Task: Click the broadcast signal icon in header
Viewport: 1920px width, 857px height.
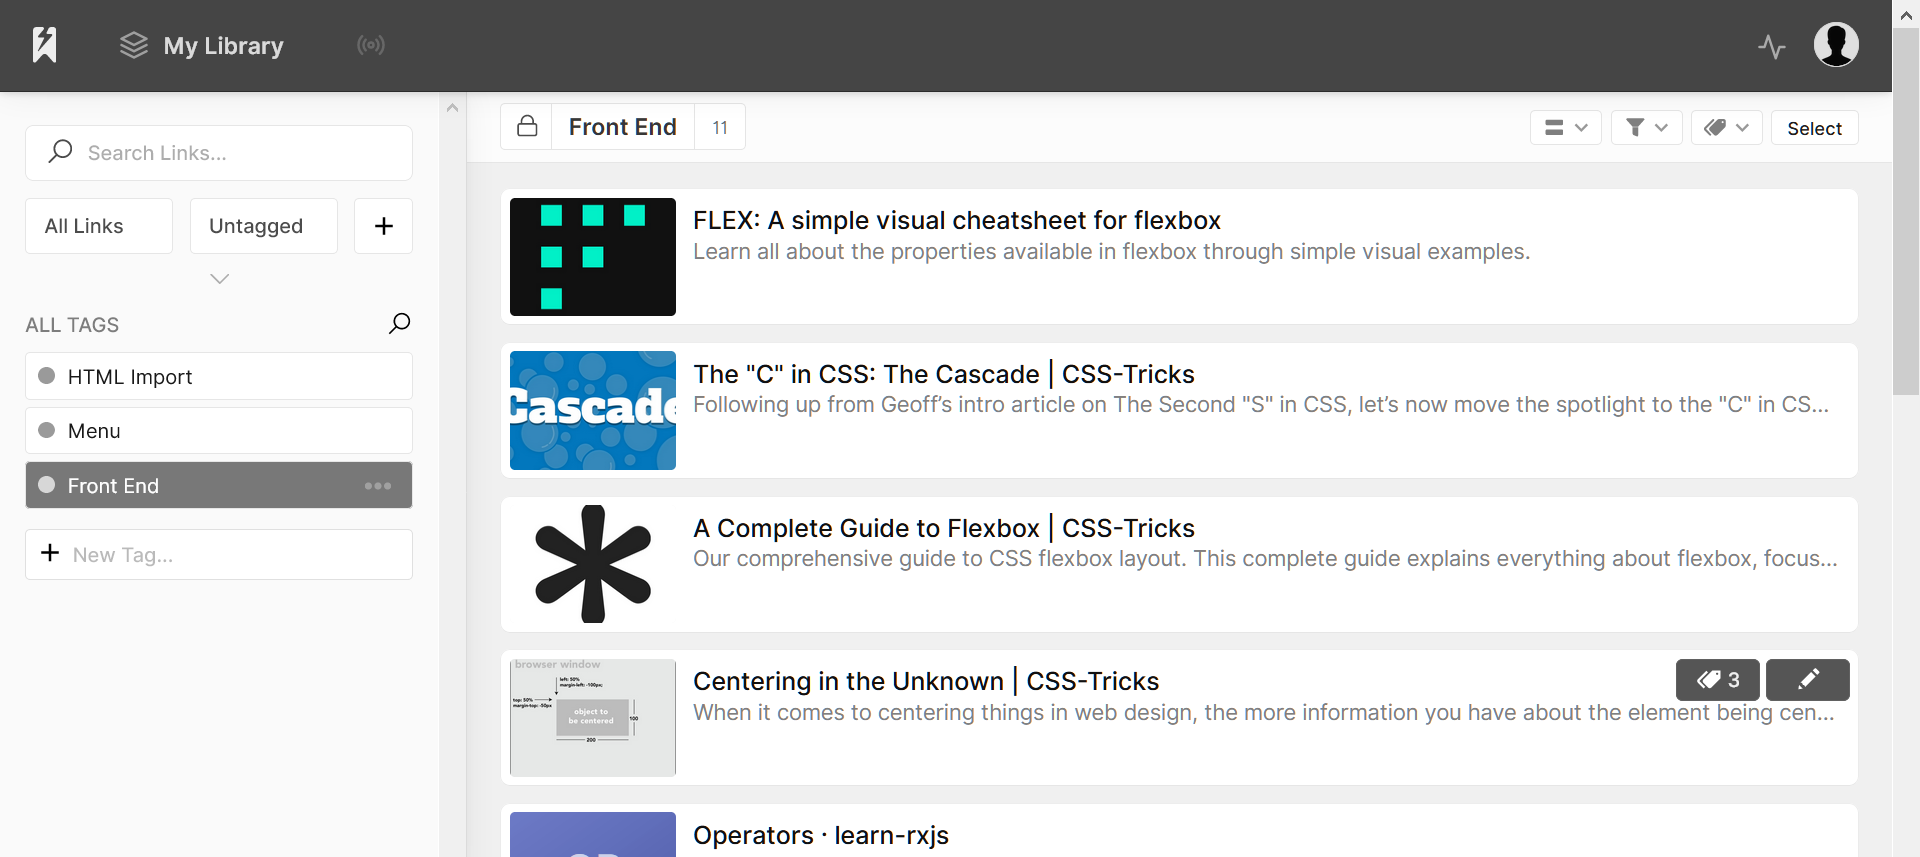Action: [x=371, y=45]
